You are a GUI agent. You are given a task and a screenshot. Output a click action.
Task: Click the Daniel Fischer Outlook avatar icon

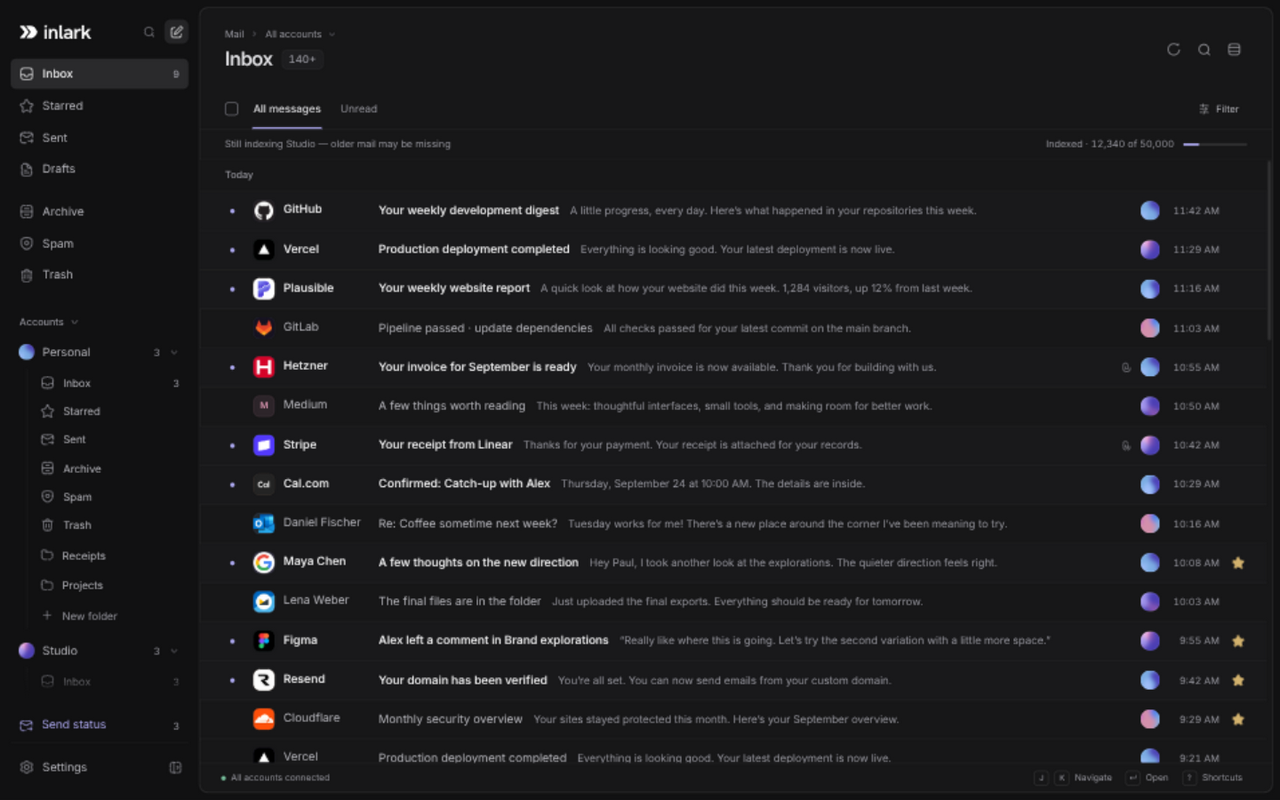264,523
